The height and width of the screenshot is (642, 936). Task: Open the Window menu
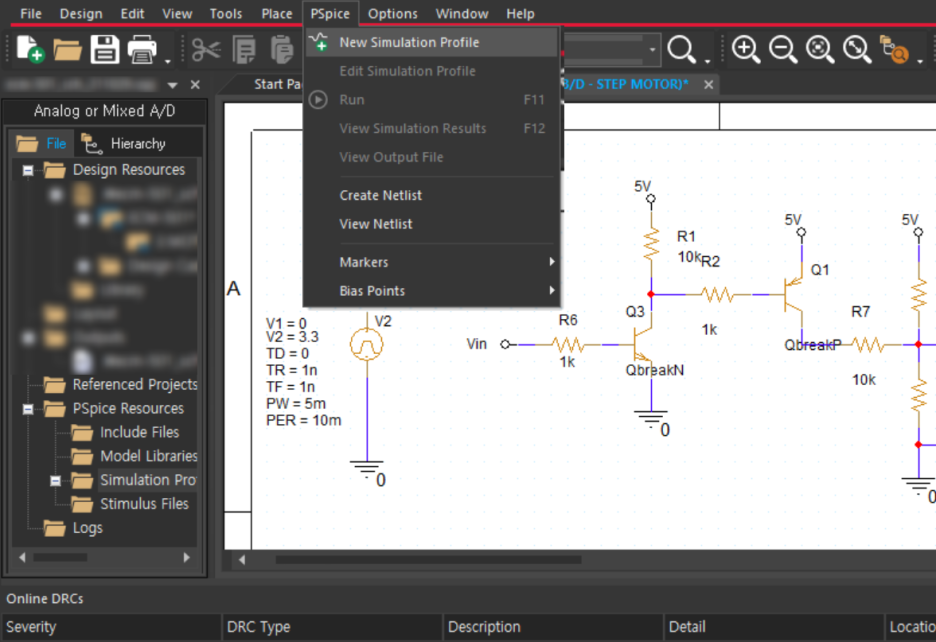[x=462, y=14]
